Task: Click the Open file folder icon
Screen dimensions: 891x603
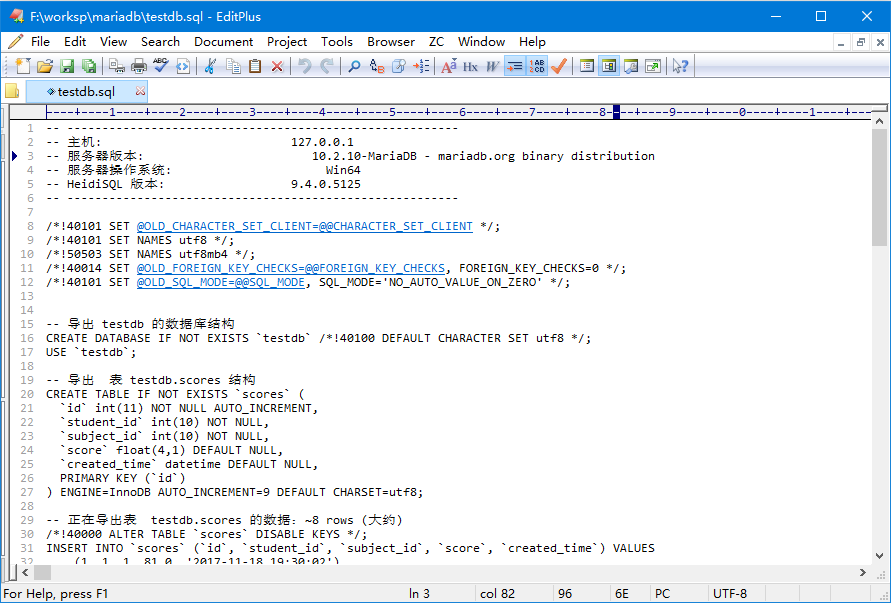Action: pyautogui.click(x=45, y=66)
